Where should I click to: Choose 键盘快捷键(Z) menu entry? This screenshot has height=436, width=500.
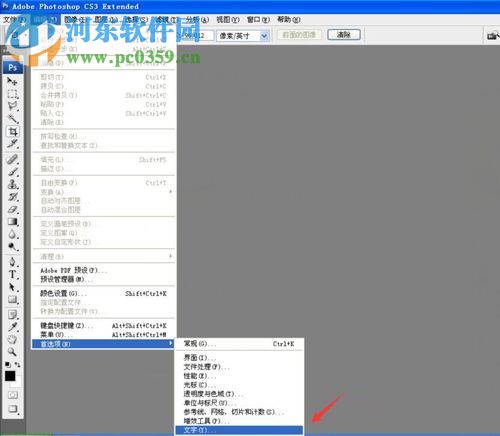pos(104,326)
